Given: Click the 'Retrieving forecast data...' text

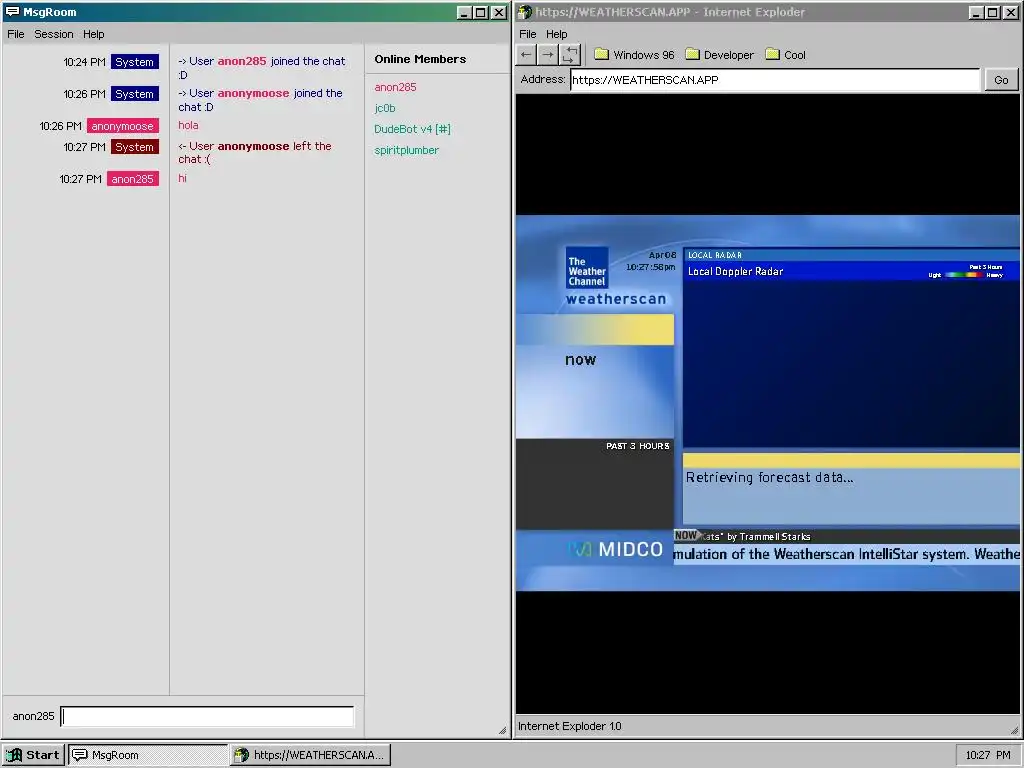Looking at the screenshot, I should 769,477.
